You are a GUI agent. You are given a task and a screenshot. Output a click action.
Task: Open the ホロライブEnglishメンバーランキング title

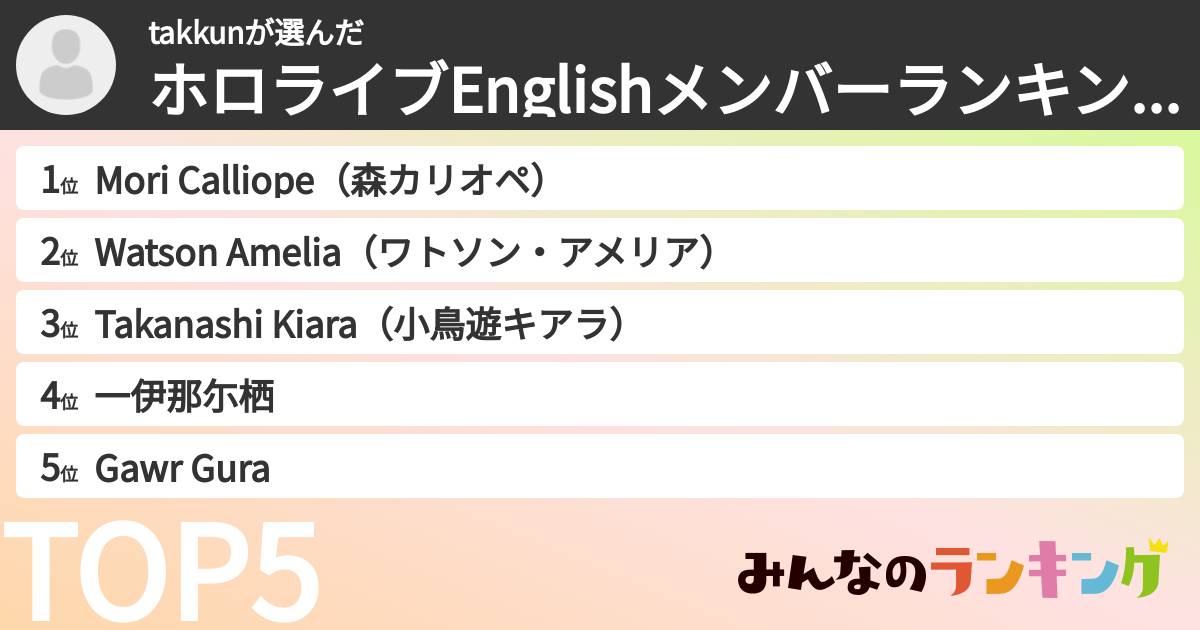[640, 92]
